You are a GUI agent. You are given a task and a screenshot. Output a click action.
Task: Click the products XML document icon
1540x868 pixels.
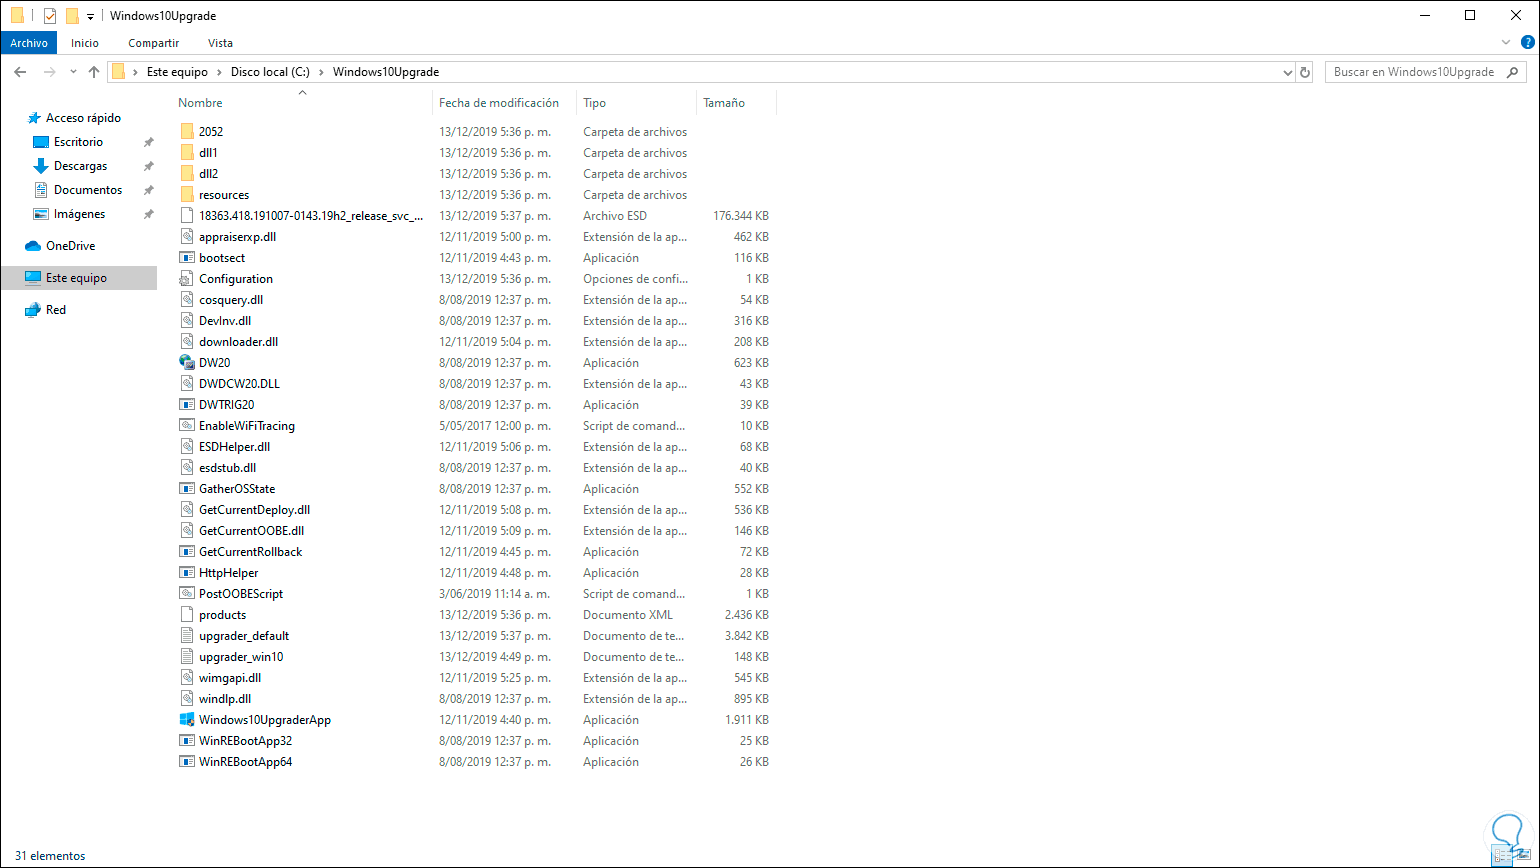click(187, 615)
